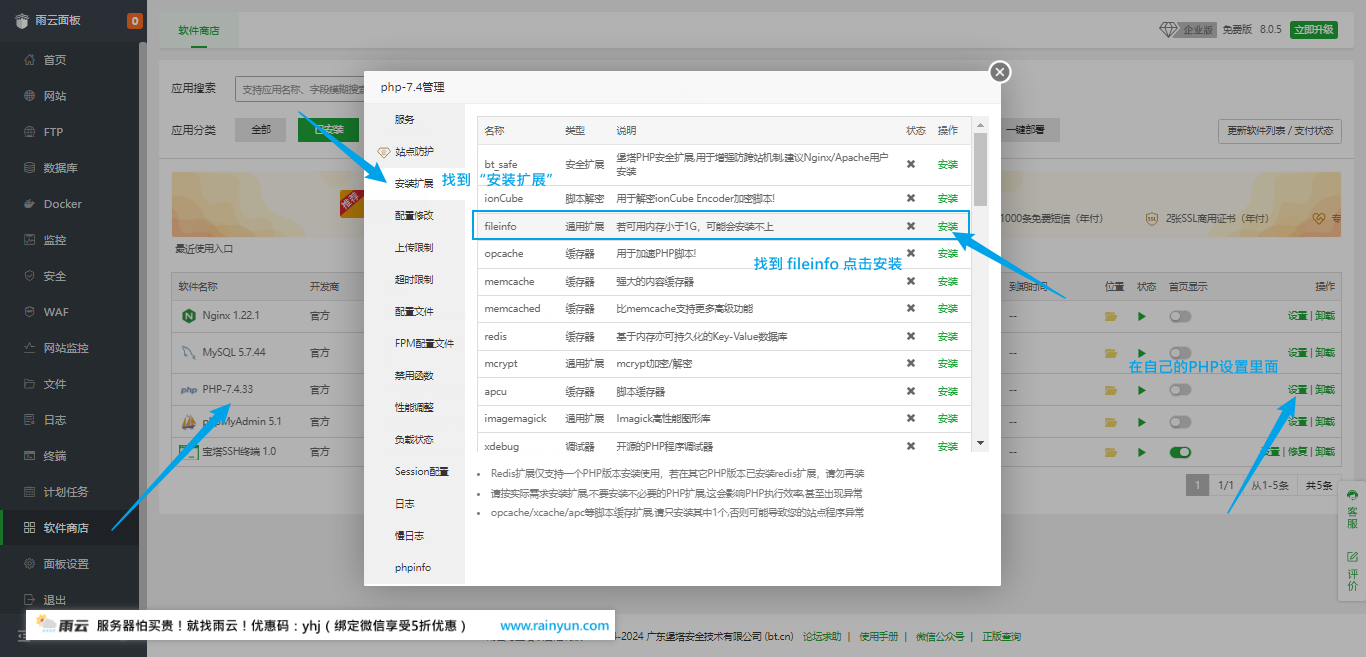
Task: Click the 评价 feedback edit icon
Action: point(1353,556)
